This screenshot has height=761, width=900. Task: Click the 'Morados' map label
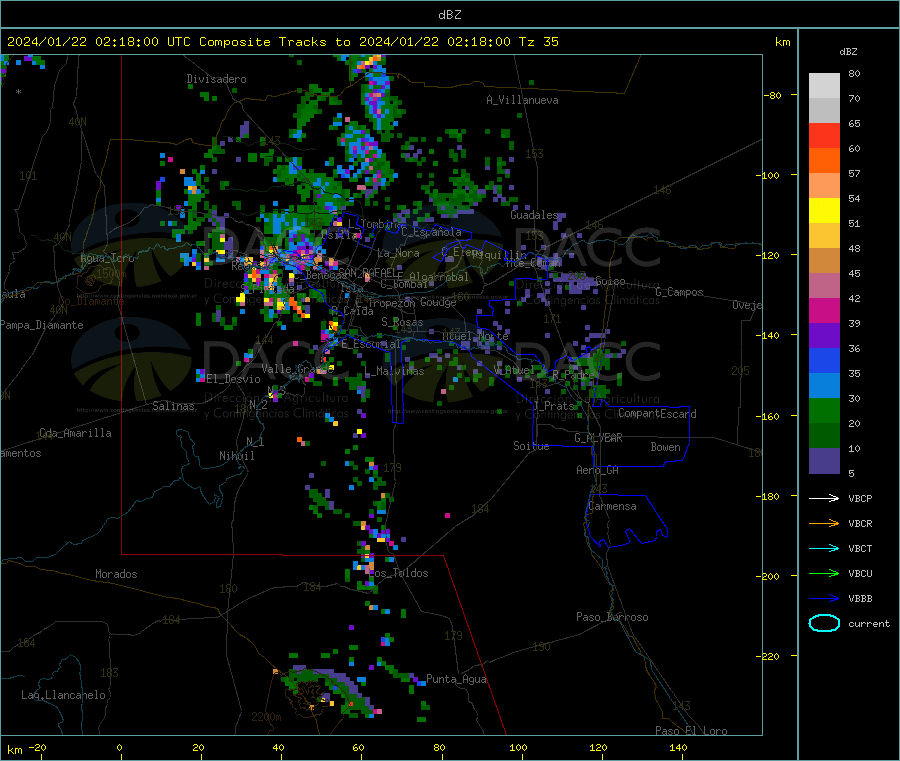(116, 574)
